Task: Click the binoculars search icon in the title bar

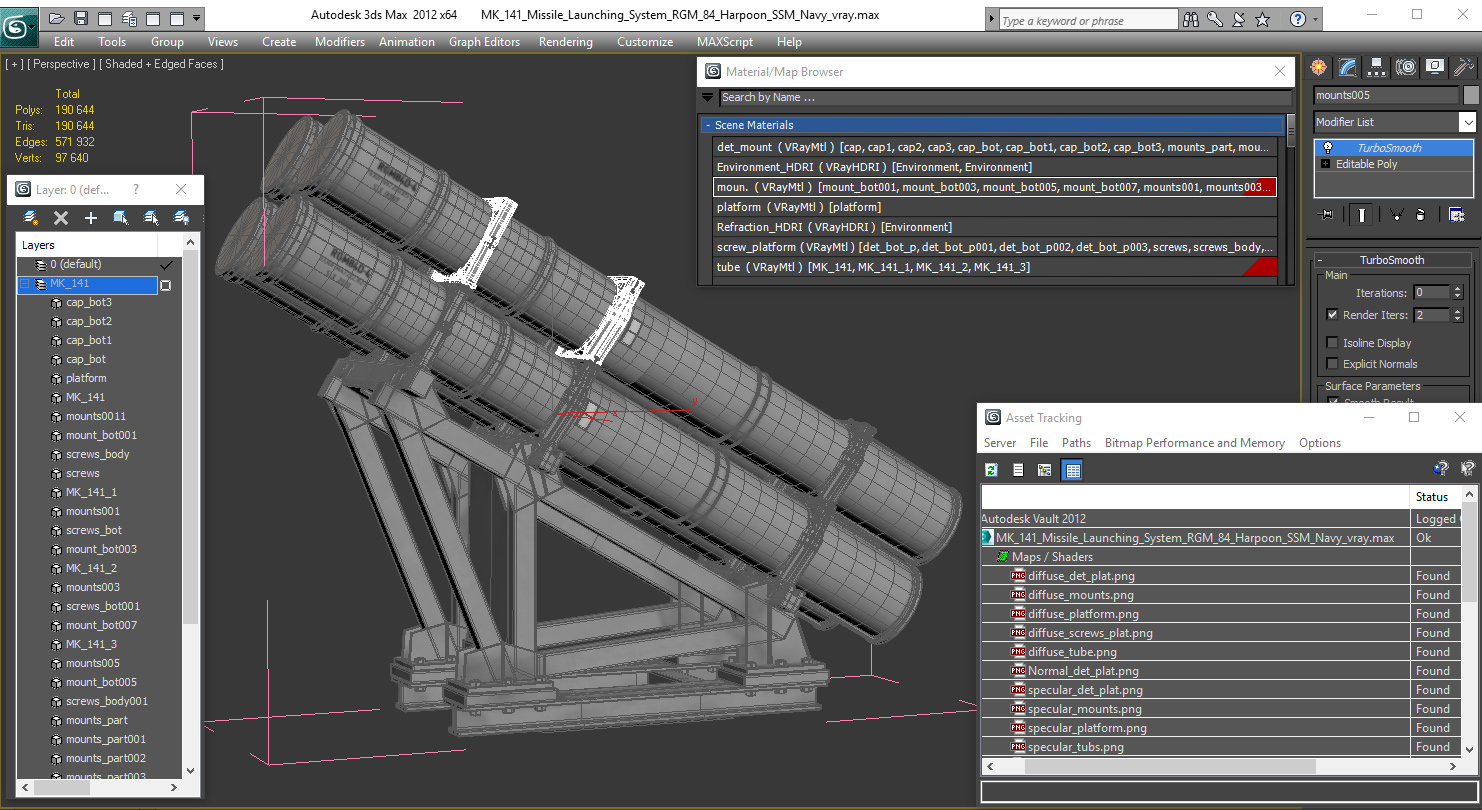Action: 1191,19
